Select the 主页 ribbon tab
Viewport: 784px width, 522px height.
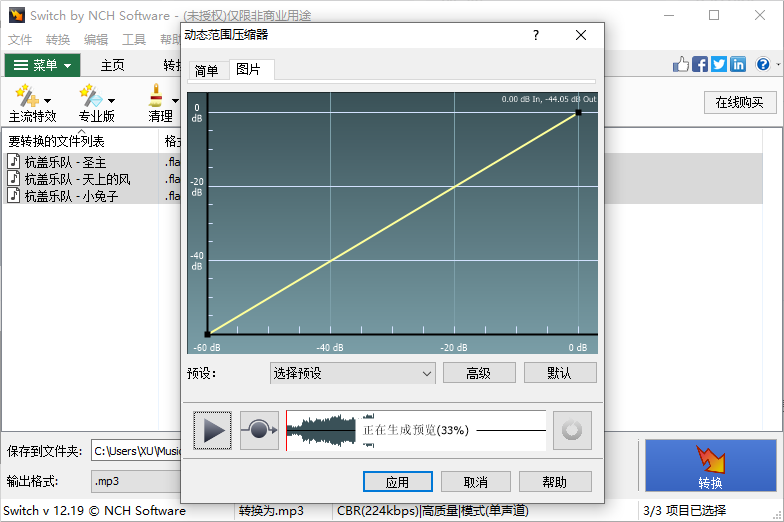(x=112, y=65)
